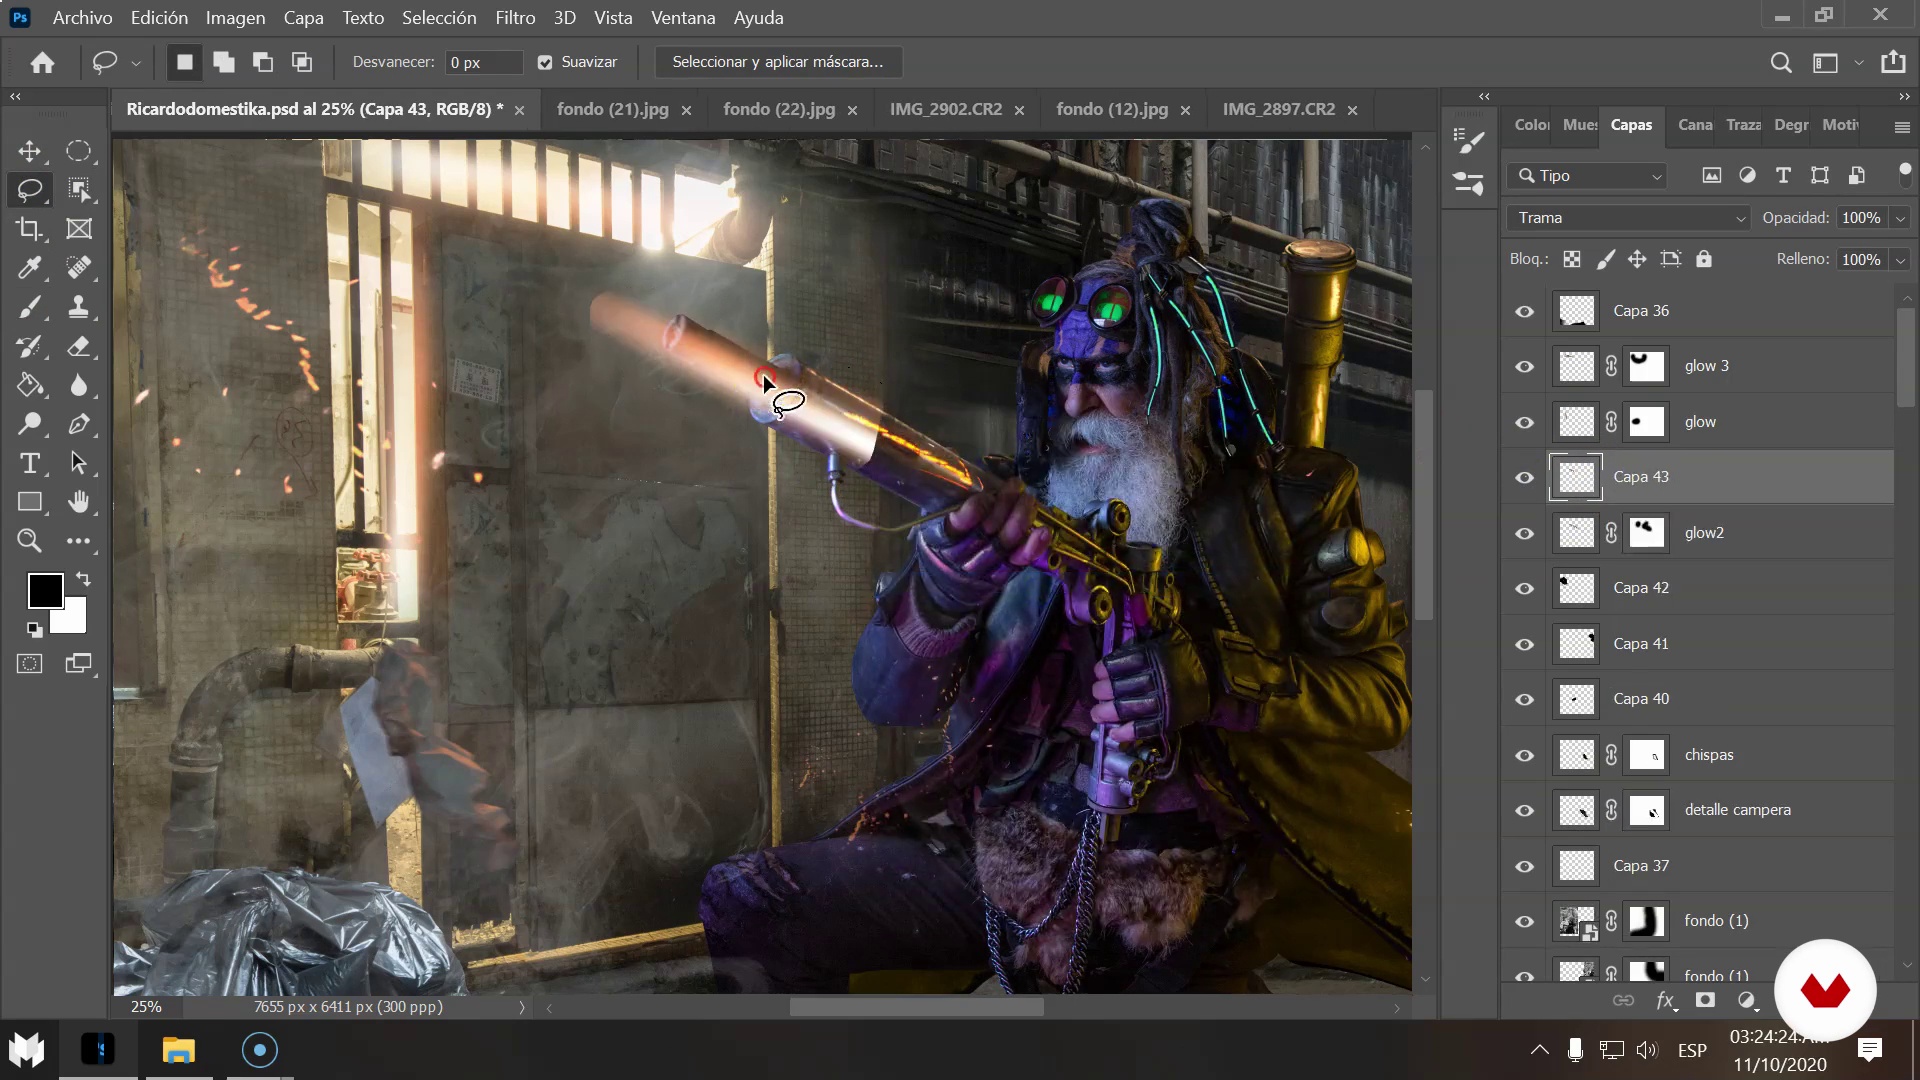This screenshot has width=1920, height=1080.
Task: Select the Eraser tool
Action: tap(79, 346)
